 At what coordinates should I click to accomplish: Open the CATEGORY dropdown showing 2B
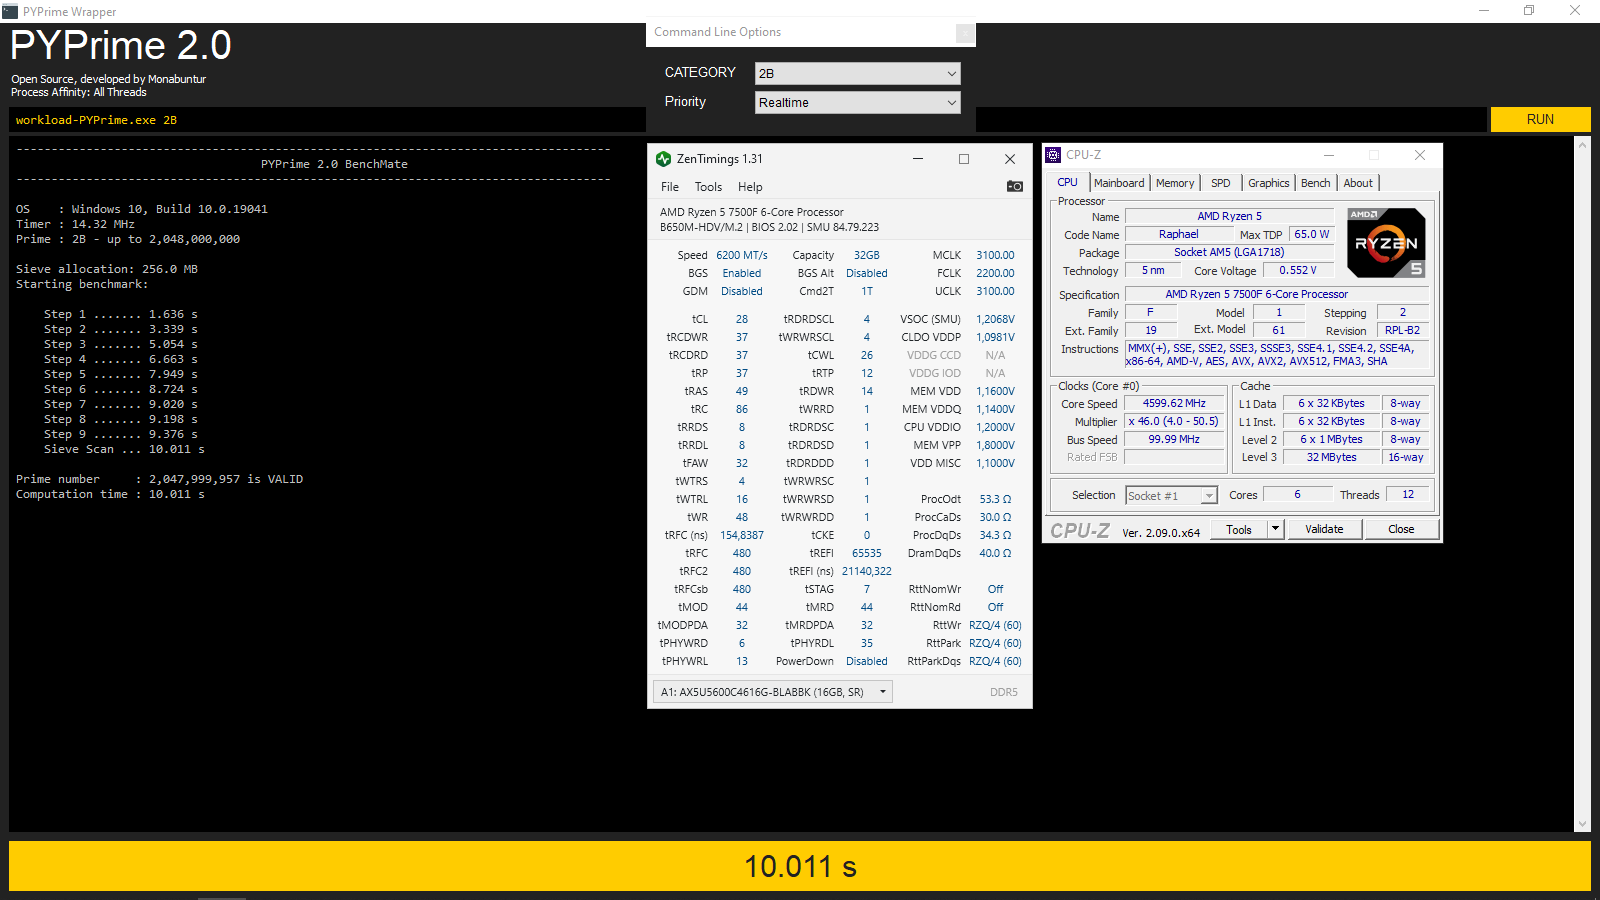pos(858,73)
